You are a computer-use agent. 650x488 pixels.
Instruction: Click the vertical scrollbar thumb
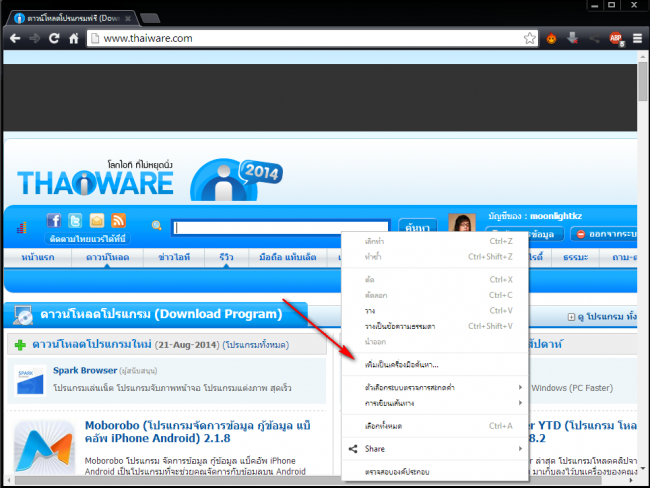[x=643, y=81]
